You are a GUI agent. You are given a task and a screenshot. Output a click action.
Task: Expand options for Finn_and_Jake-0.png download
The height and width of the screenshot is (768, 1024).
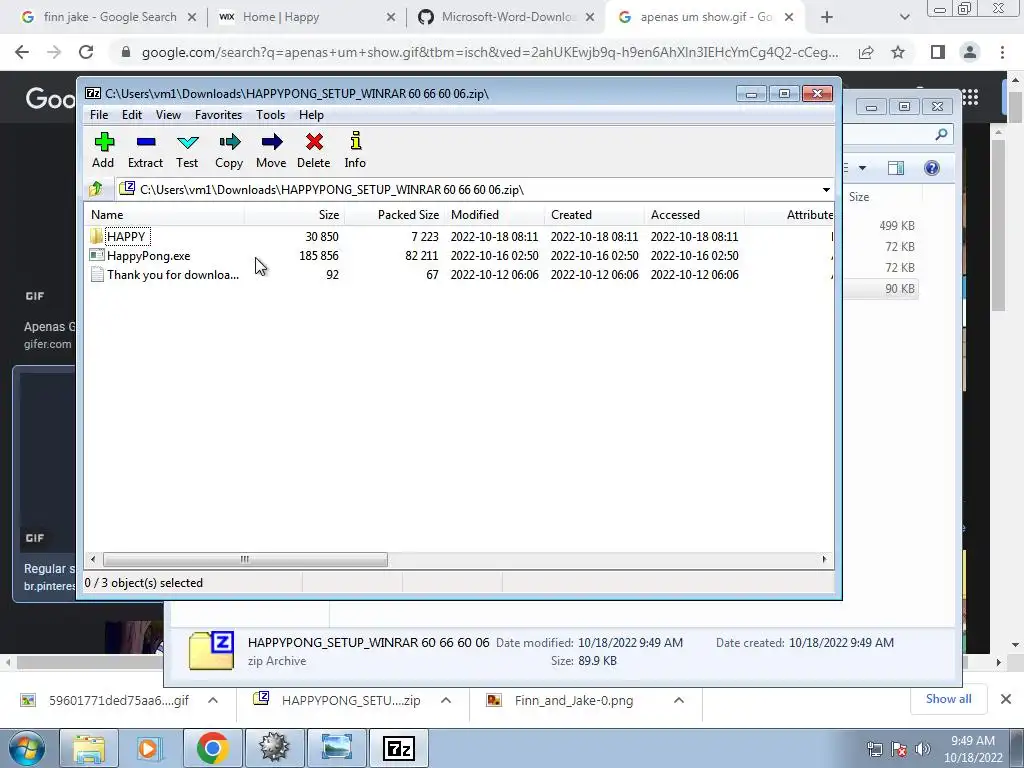(679, 700)
